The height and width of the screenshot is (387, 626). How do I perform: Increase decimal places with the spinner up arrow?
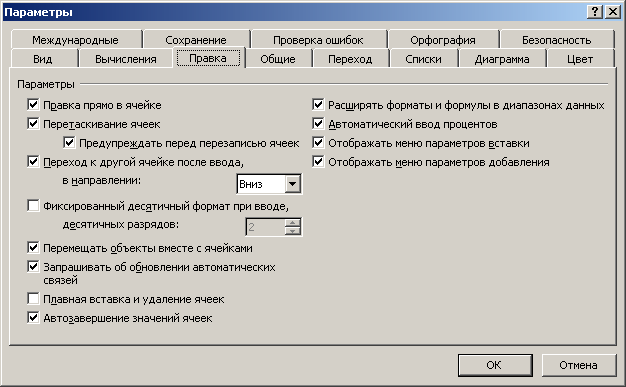pos(293,223)
